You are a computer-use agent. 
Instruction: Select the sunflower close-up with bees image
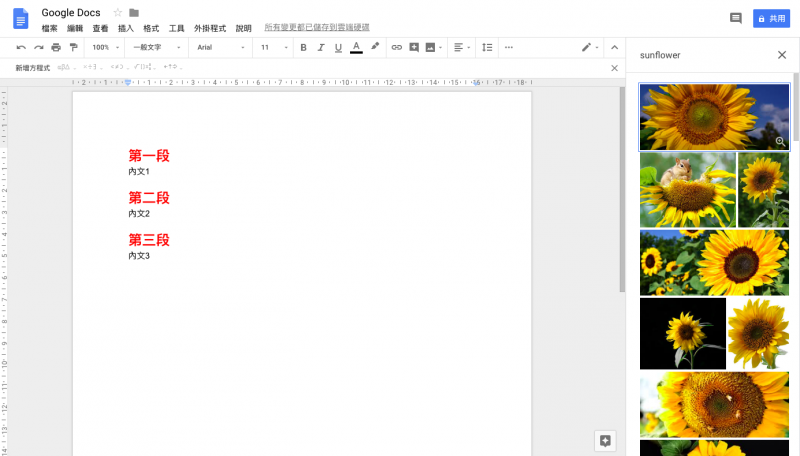pyautogui.click(x=714, y=404)
